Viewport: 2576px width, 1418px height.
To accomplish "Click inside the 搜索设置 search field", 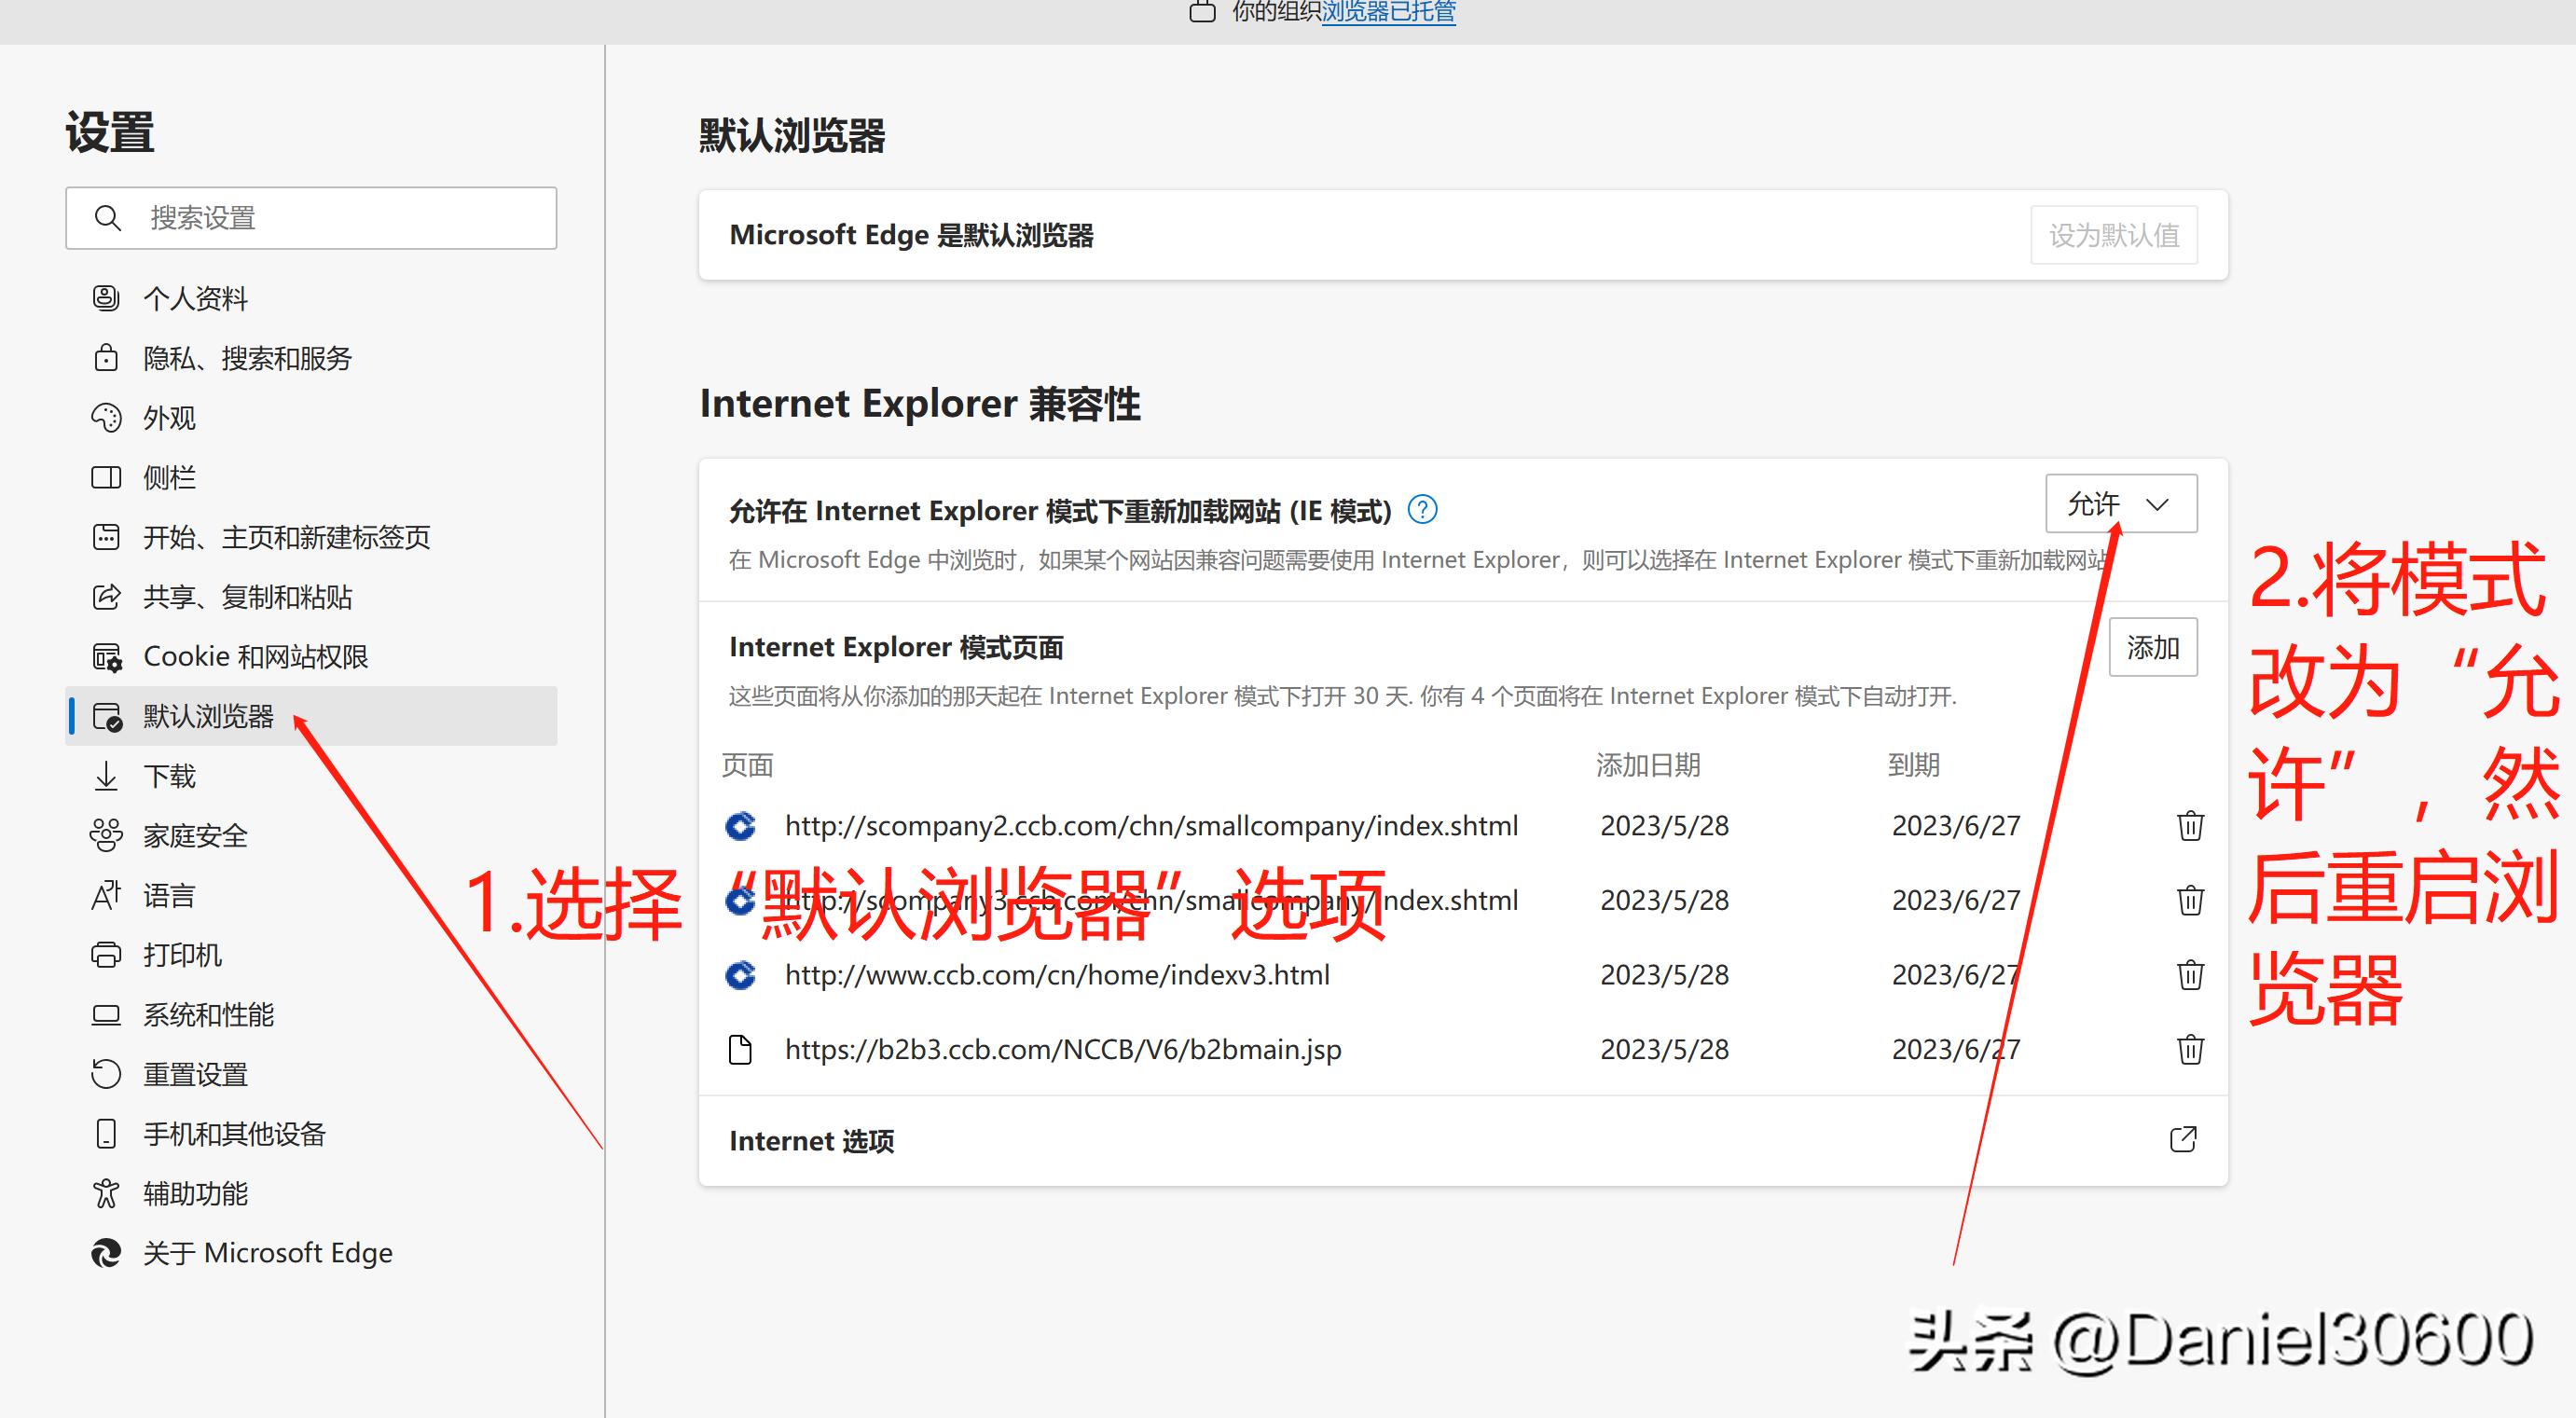I will pos(311,217).
